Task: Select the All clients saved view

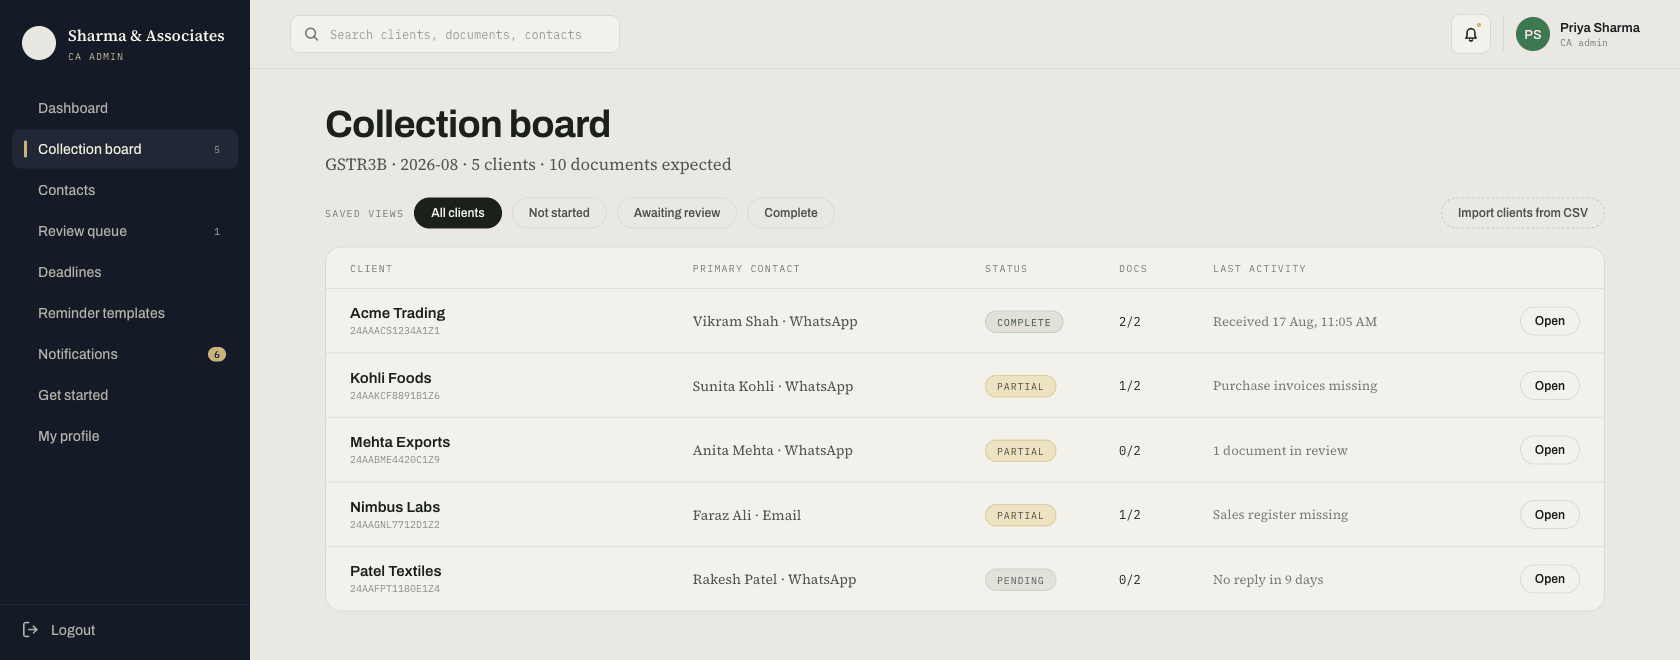Action: 458,213
